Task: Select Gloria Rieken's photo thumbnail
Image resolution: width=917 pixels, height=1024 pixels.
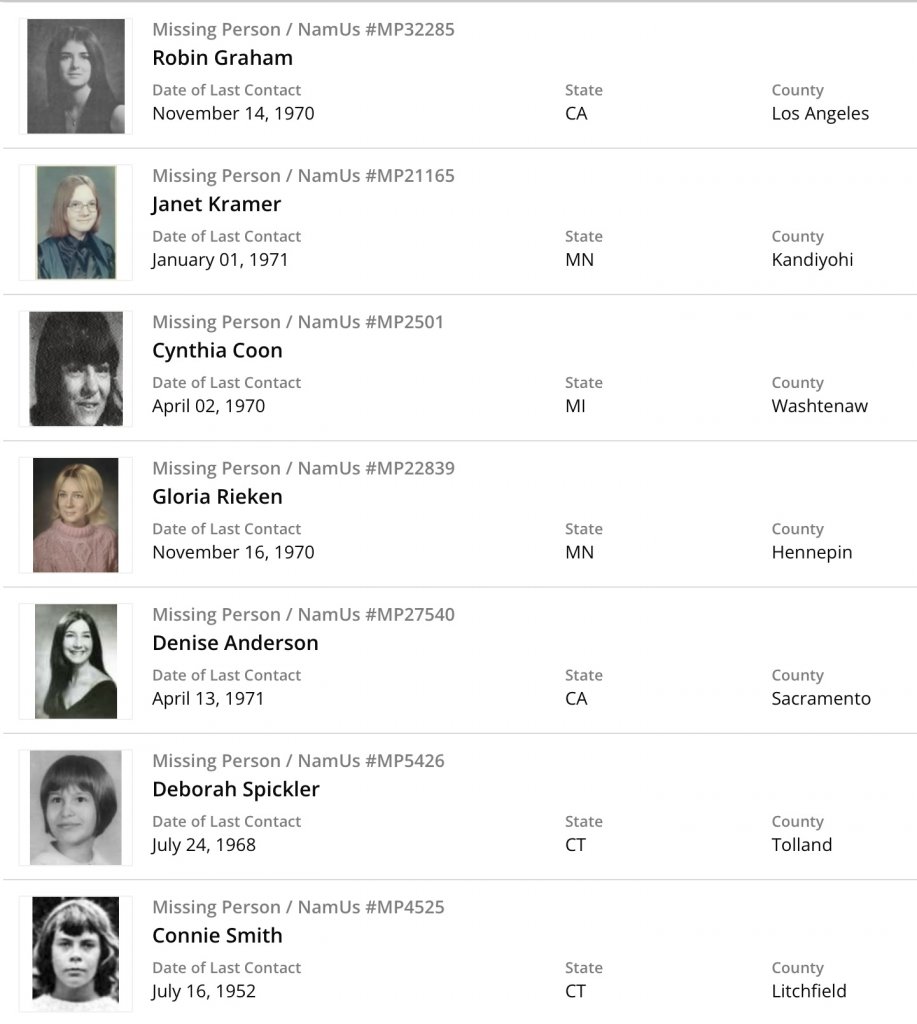Action: tap(76, 515)
